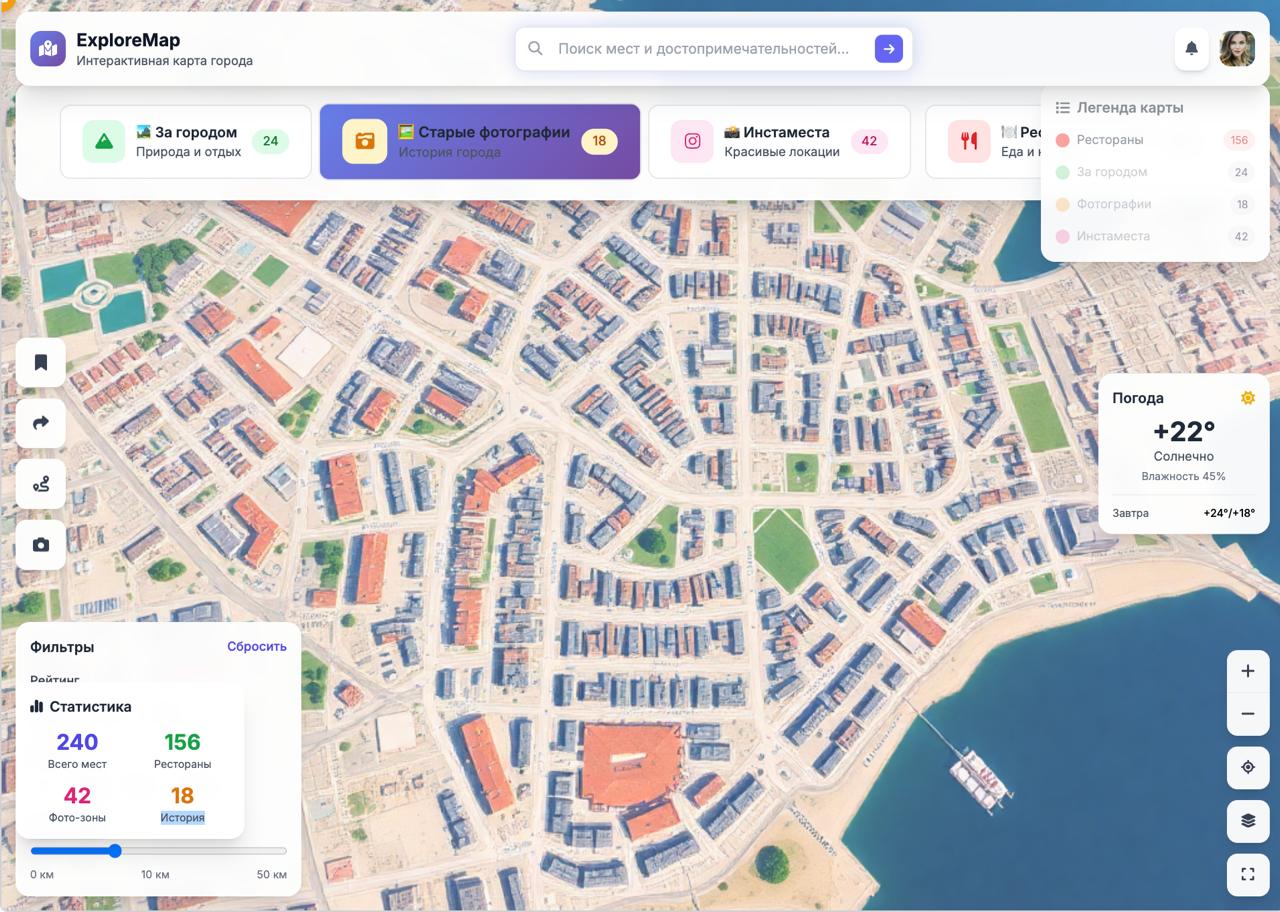Enter fullscreen map mode
The height and width of the screenshot is (912, 1280).
(x=1247, y=874)
